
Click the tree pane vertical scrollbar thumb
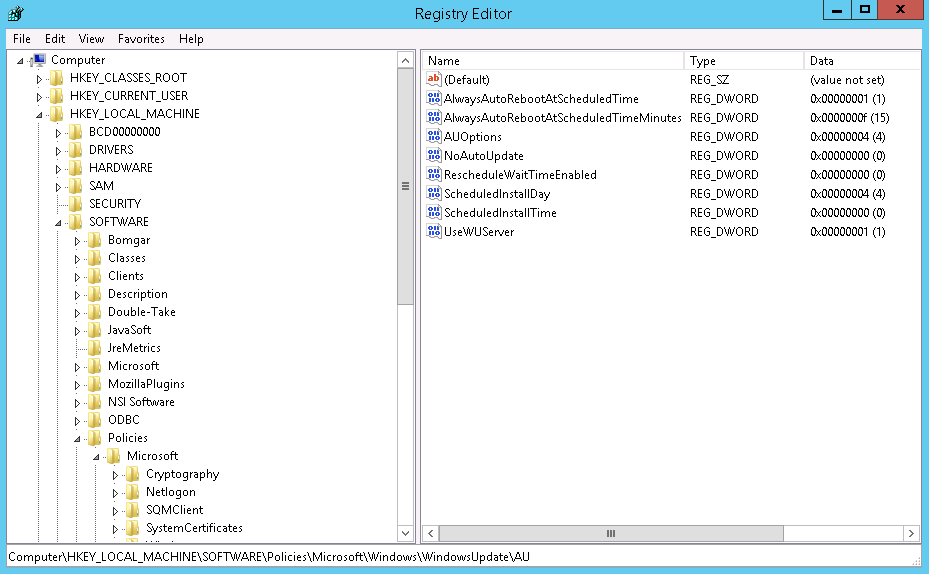point(405,186)
